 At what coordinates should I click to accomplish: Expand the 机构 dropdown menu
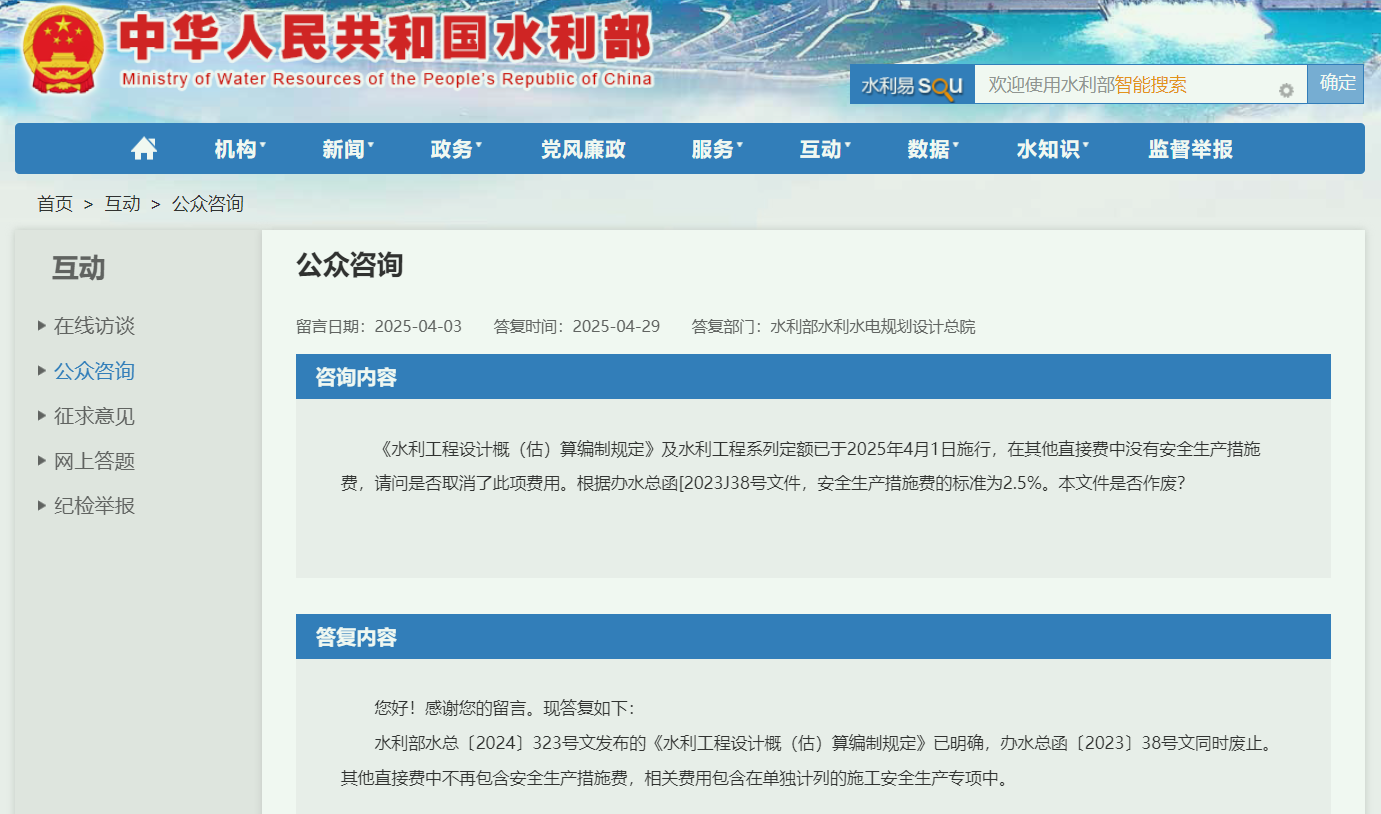[240, 149]
